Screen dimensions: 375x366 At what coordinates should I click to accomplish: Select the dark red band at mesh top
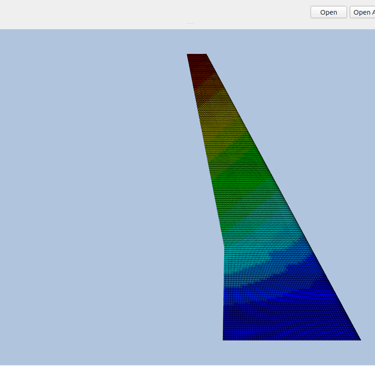pyautogui.click(x=199, y=65)
